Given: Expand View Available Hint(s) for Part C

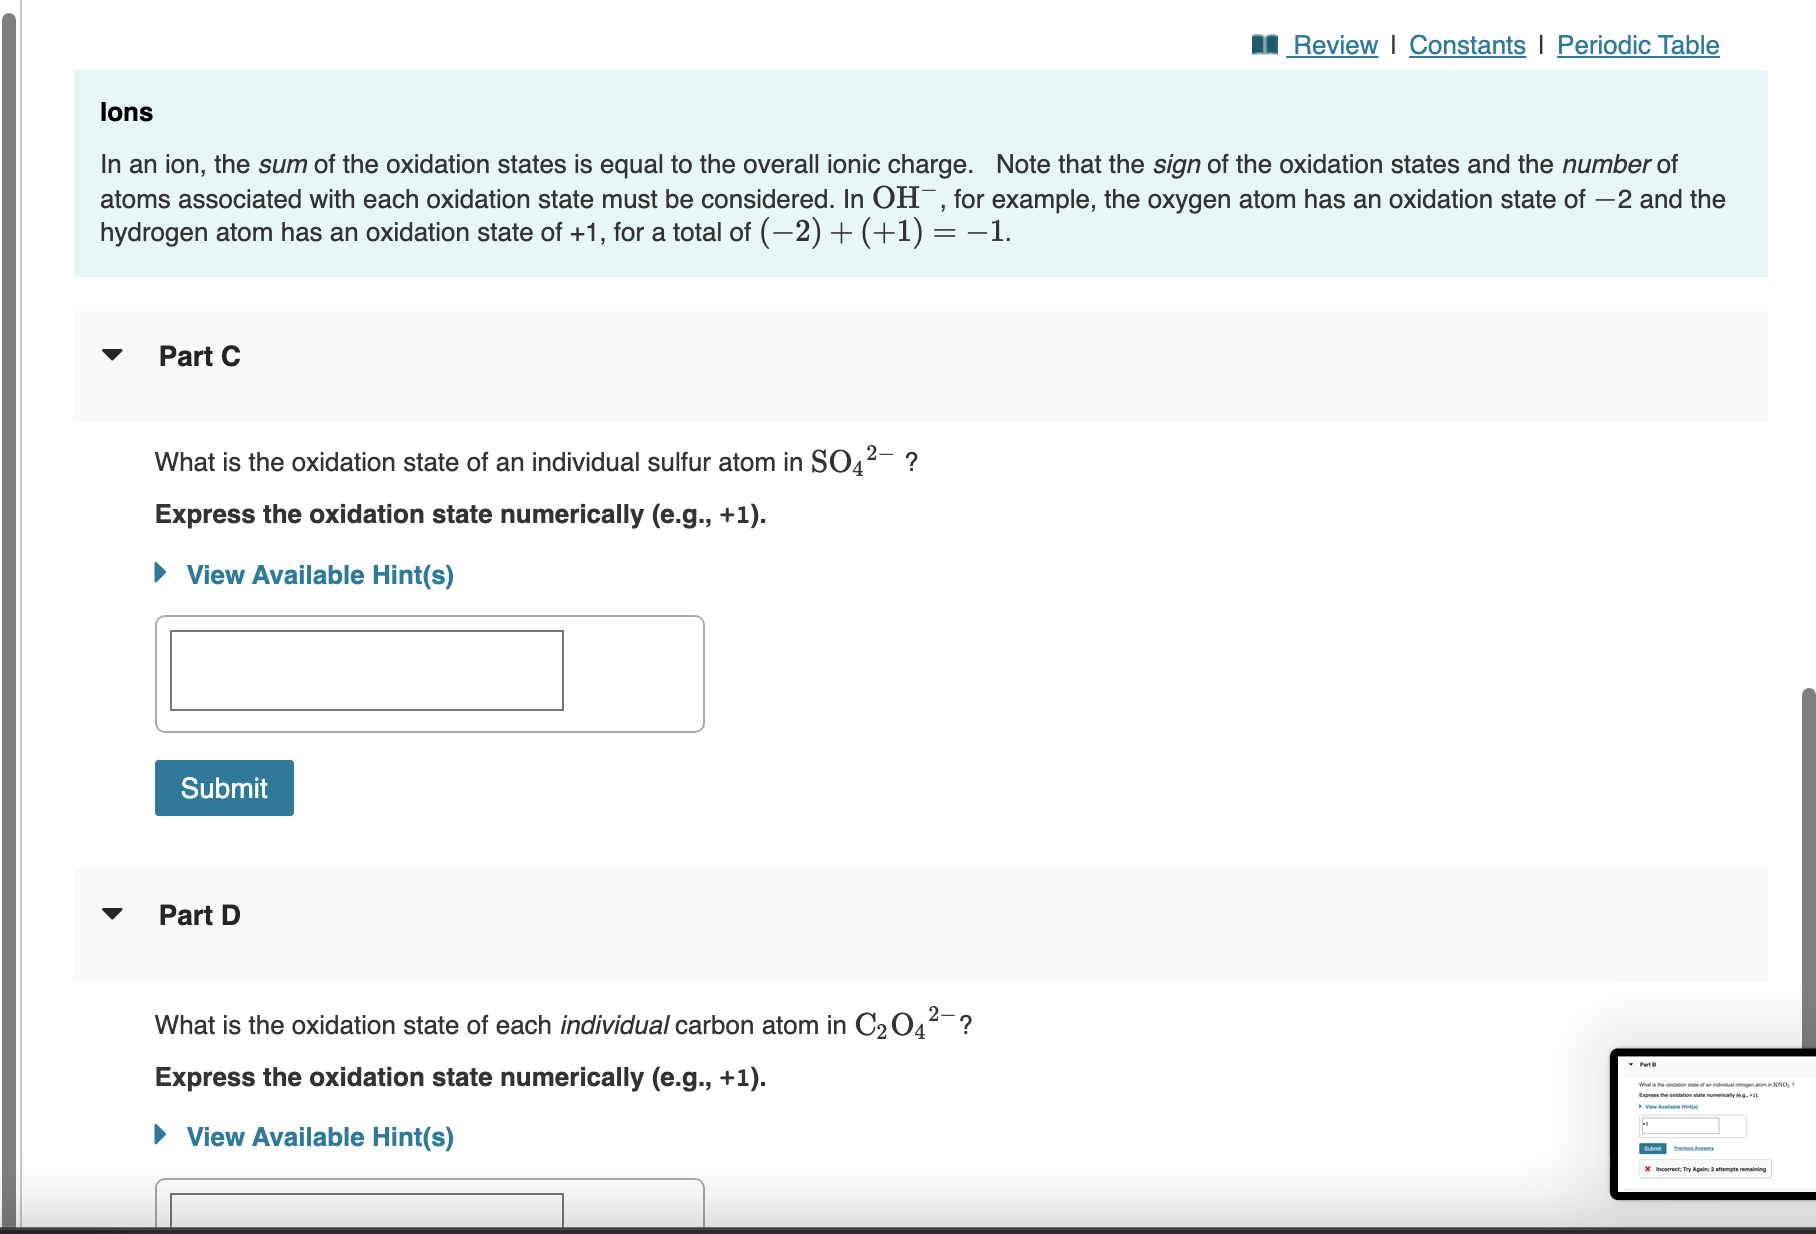Looking at the screenshot, I should [319, 574].
